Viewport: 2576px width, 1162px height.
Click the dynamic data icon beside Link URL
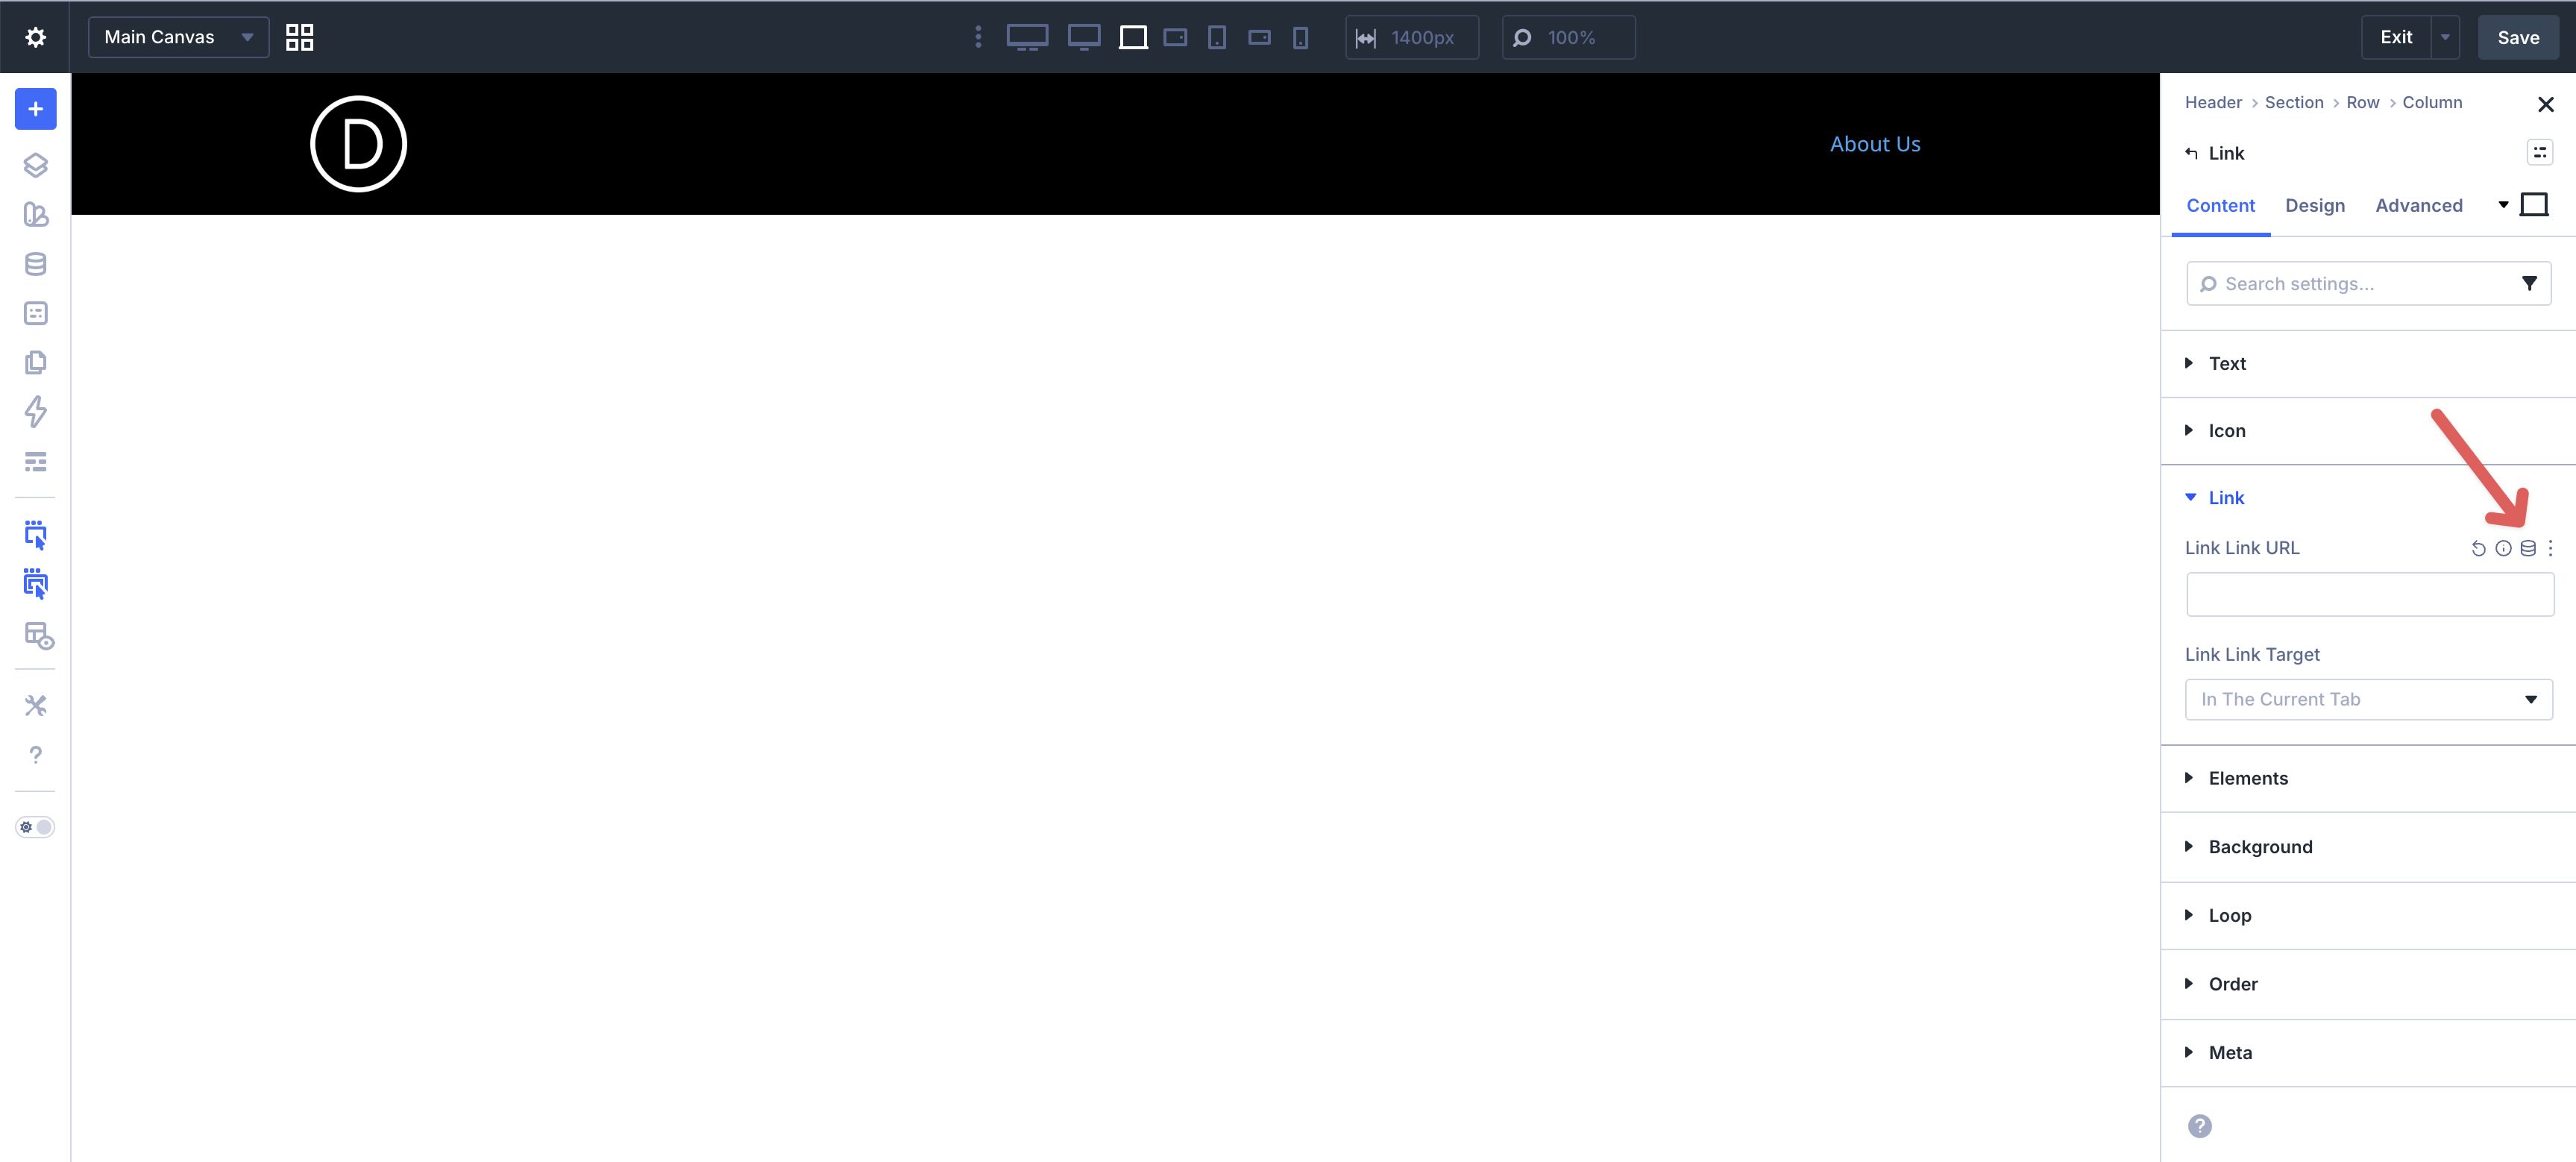[x=2528, y=548]
